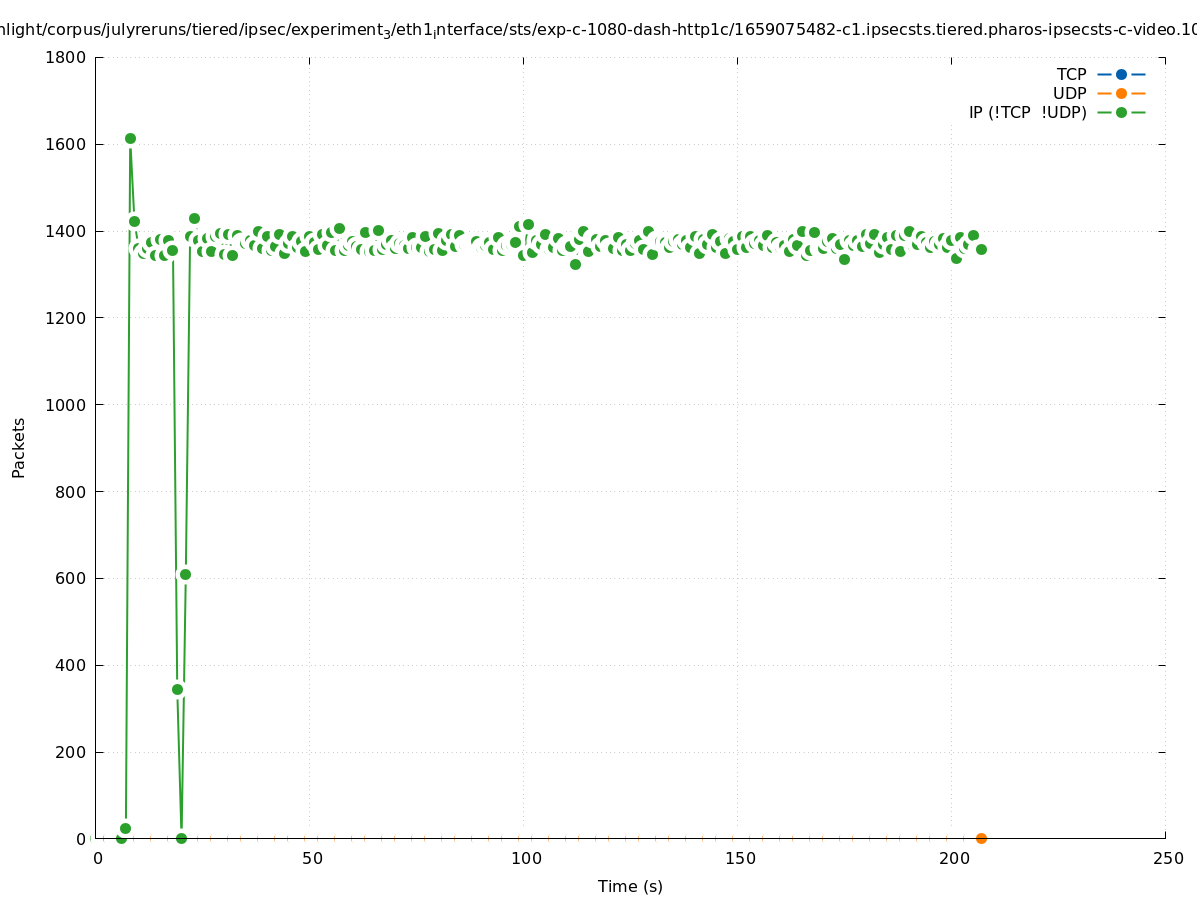The width and height of the screenshot is (1197, 900).
Task: Click the 100 x-axis tick label
Action: [x=526, y=858]
